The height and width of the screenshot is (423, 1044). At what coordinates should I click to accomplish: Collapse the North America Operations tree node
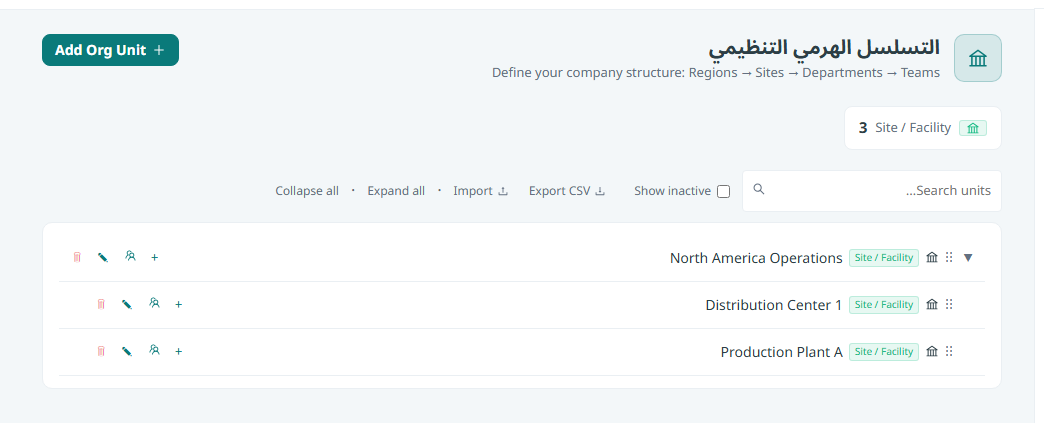(x=968, y=257)
